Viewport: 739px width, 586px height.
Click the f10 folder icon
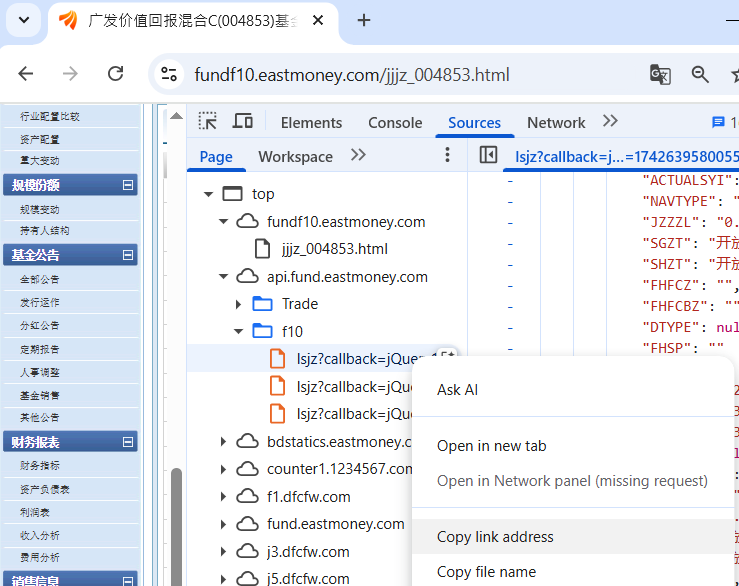pos(263,331)
